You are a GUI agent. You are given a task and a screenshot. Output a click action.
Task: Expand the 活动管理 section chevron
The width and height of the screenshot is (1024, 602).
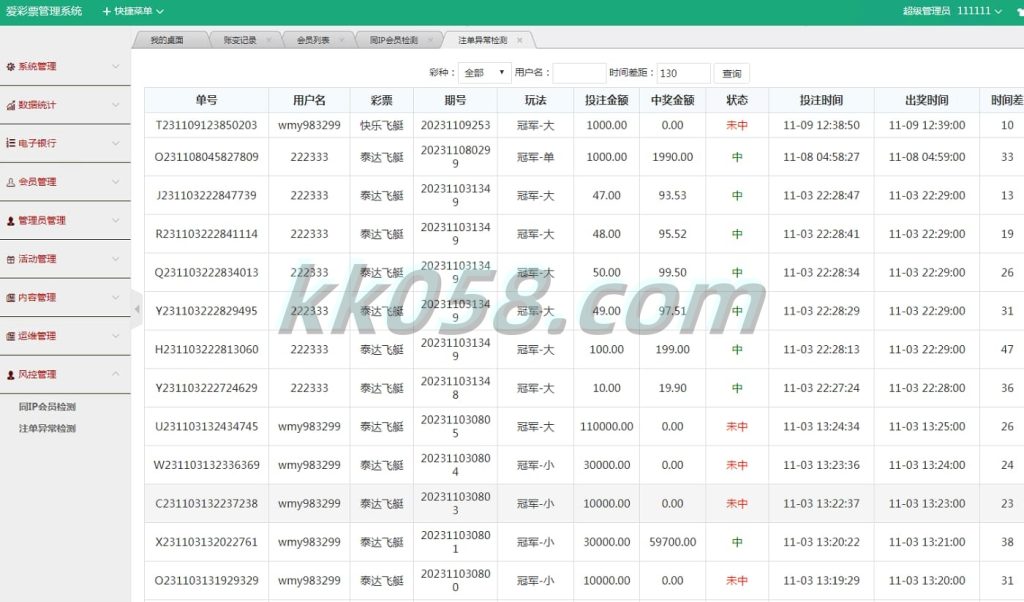tap(116, 259)
